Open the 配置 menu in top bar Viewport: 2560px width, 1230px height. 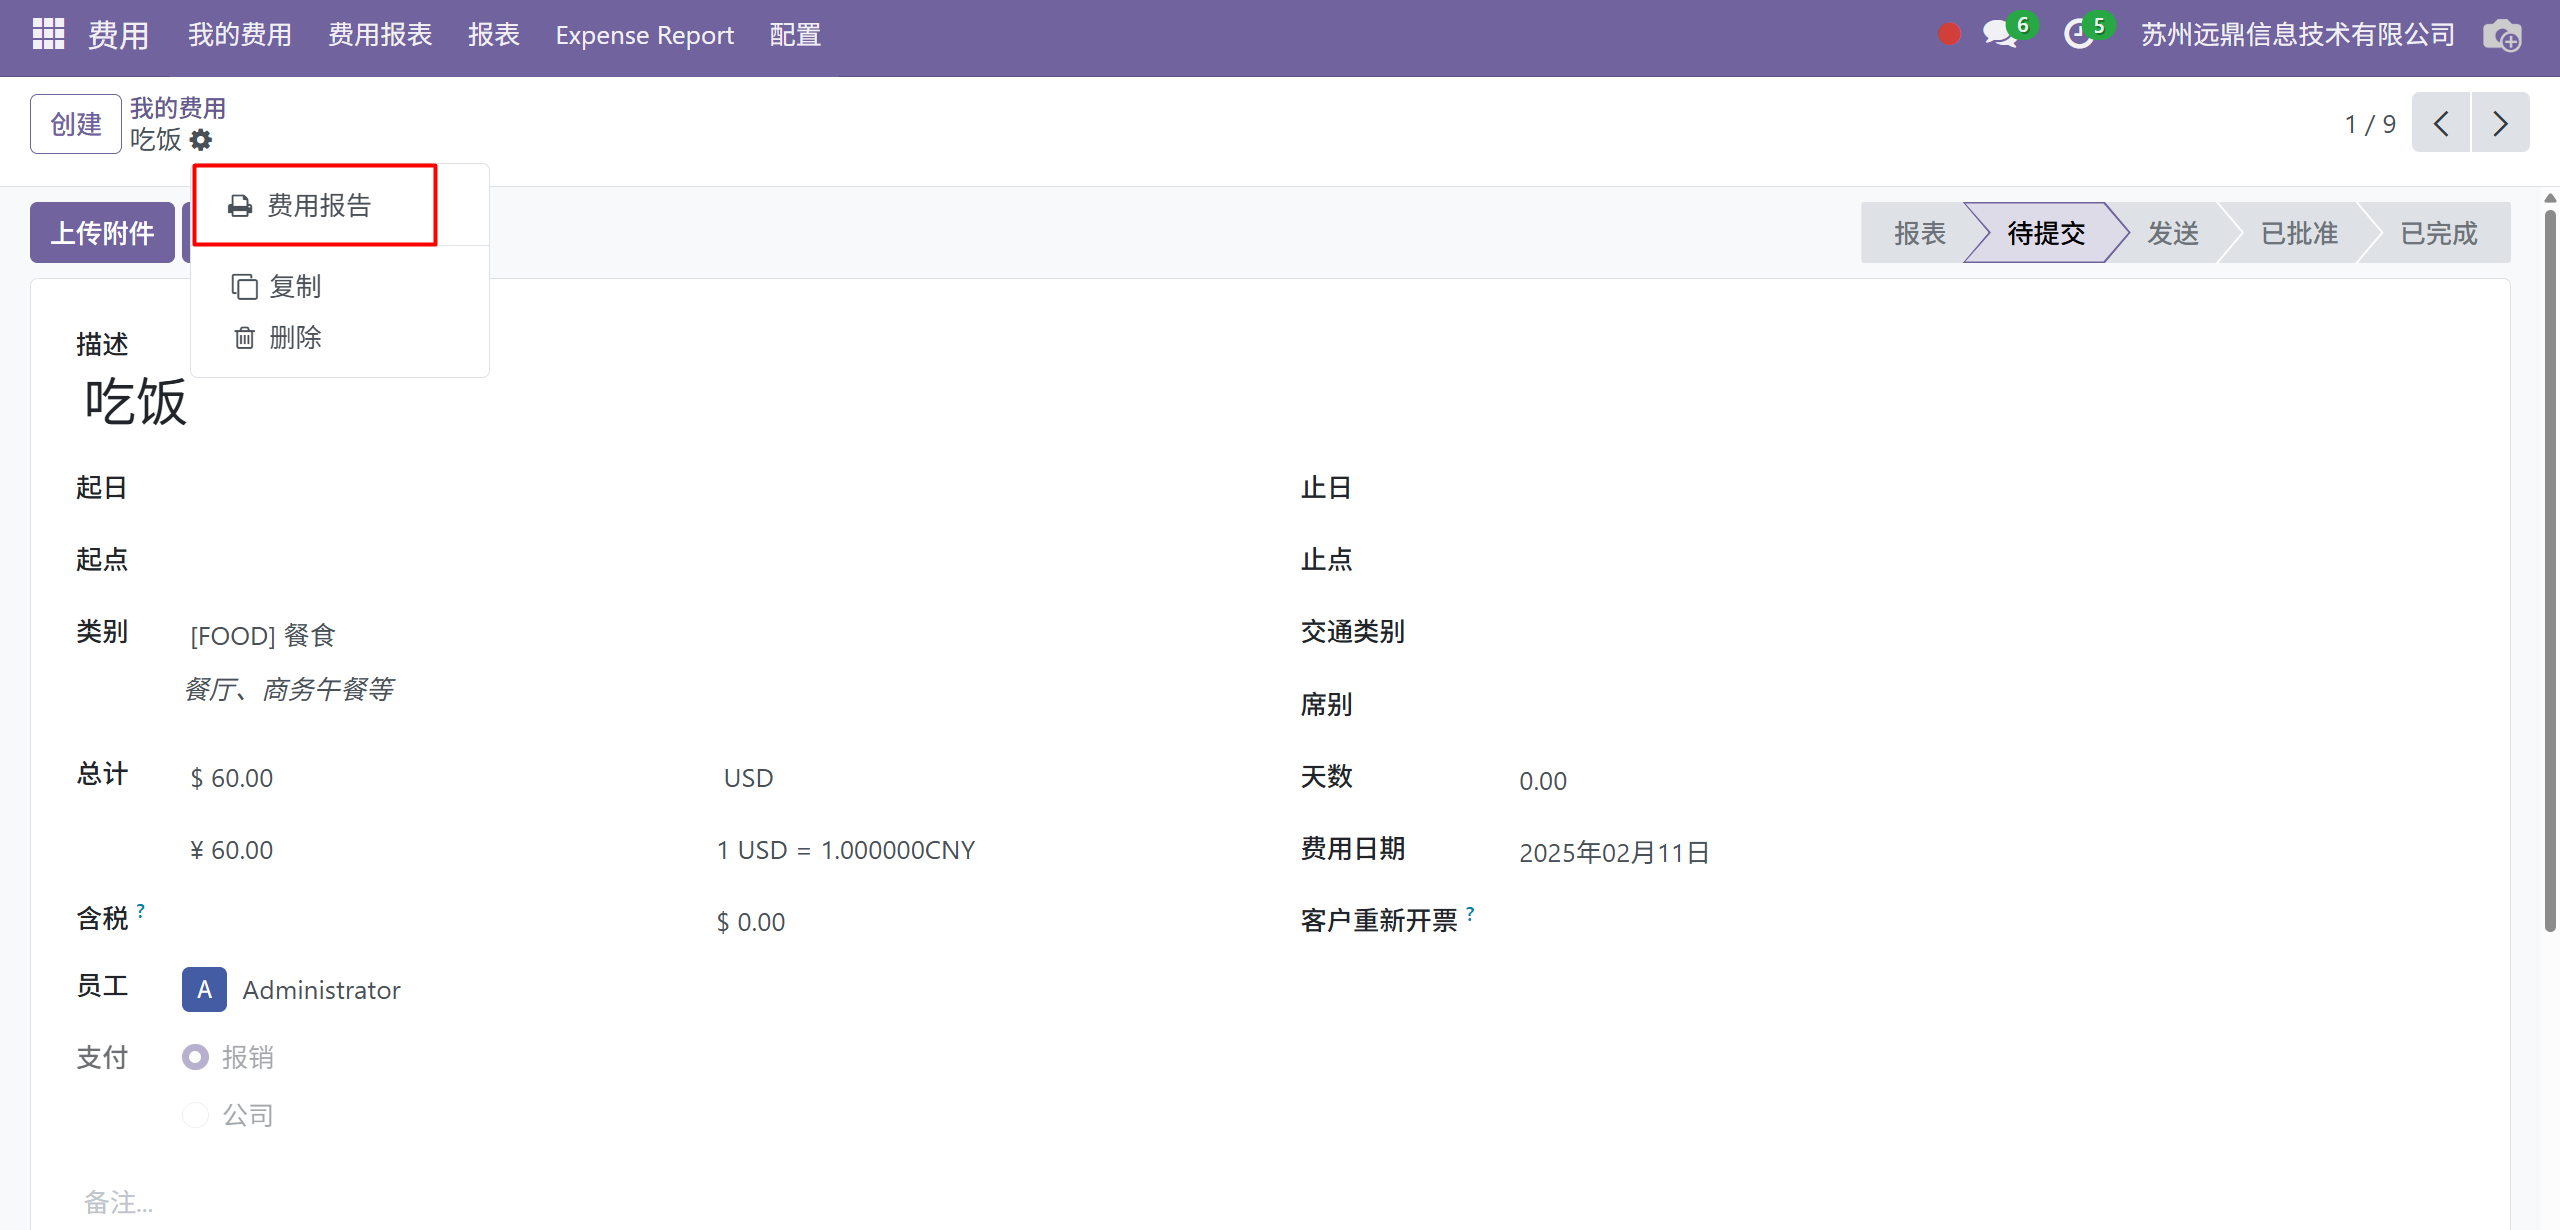tap(795, 35)
